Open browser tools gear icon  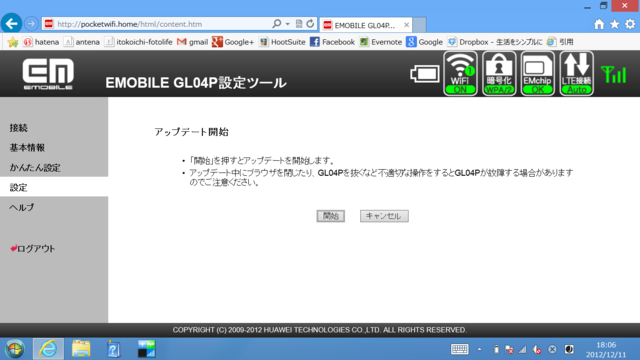[x=630, y=24]
